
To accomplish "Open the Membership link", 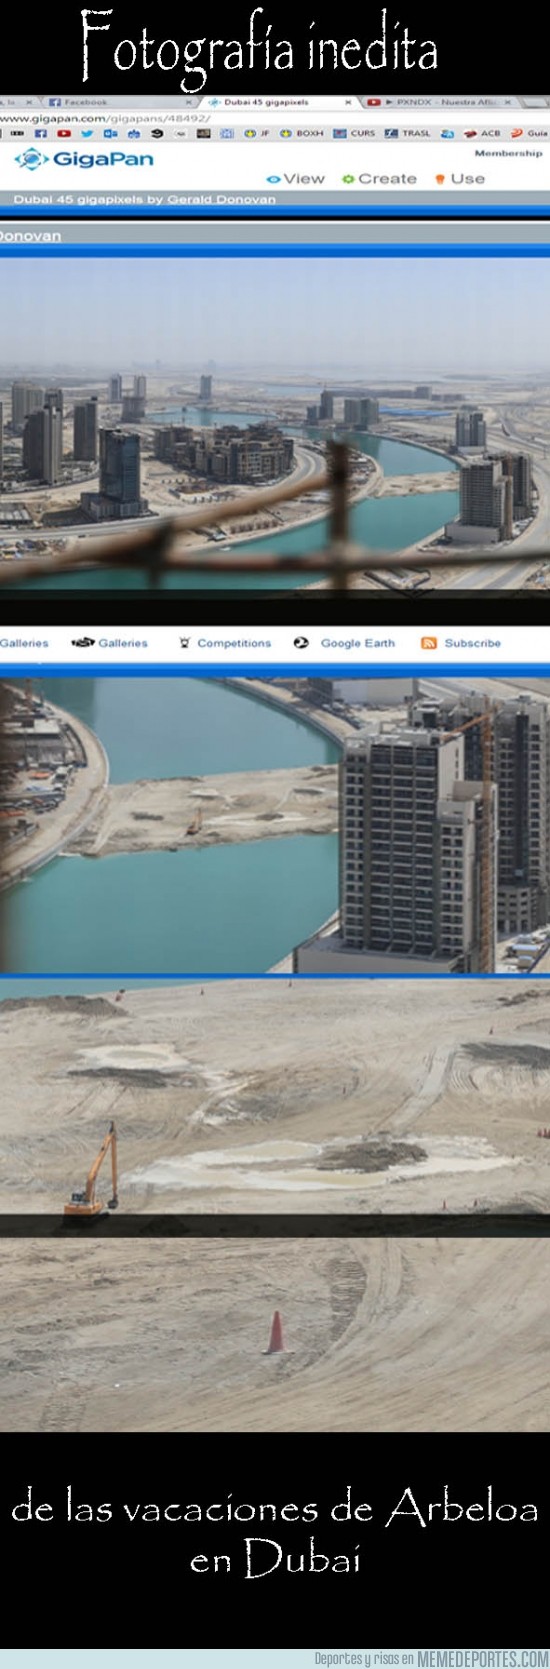I will [x=508, y=153].
